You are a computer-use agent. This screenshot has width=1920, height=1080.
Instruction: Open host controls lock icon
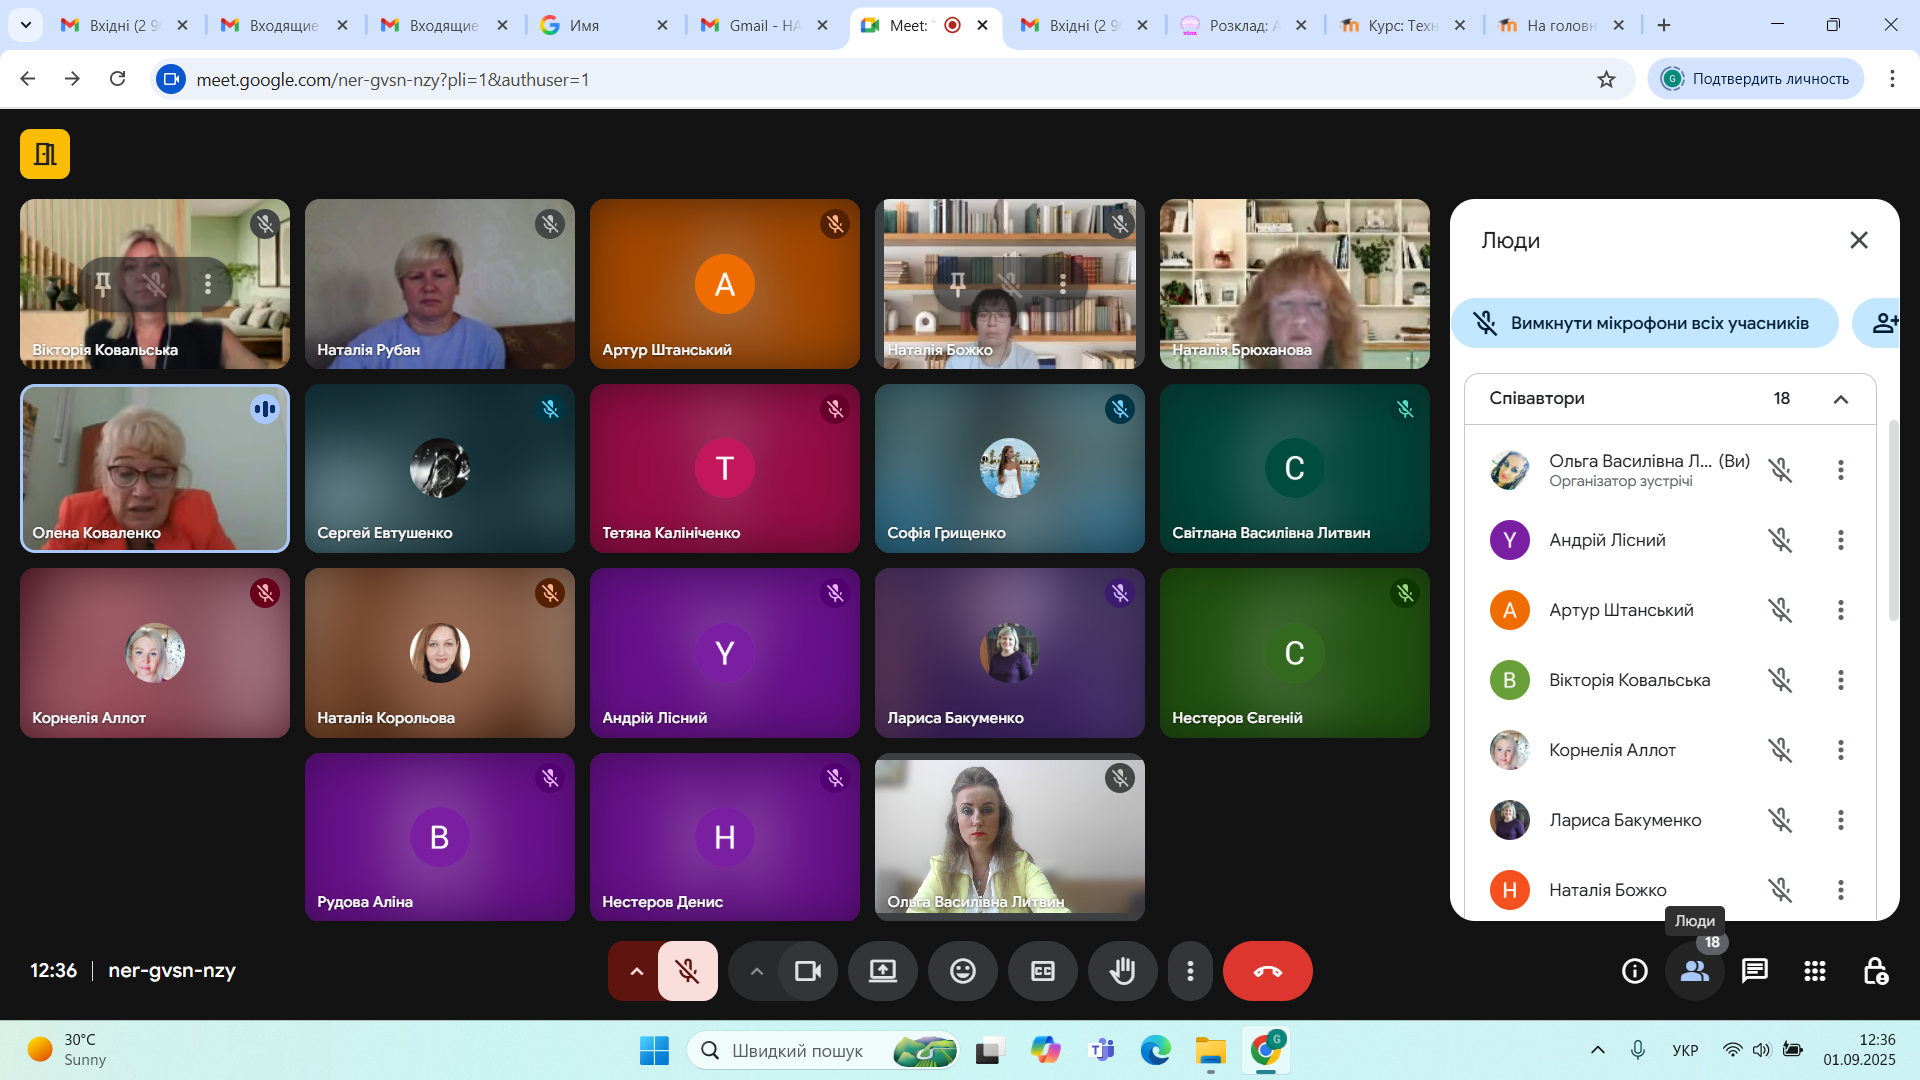click(1875, 971)
